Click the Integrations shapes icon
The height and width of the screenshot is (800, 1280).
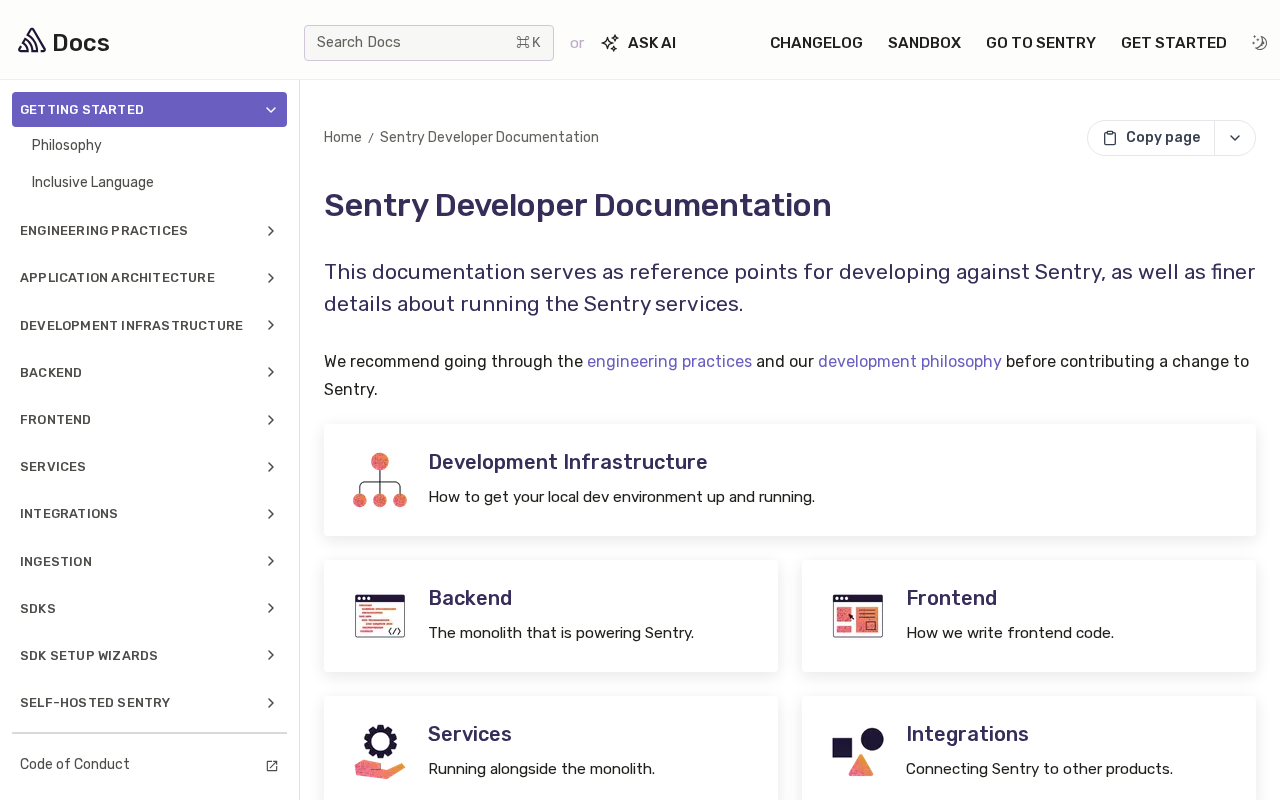858,752
